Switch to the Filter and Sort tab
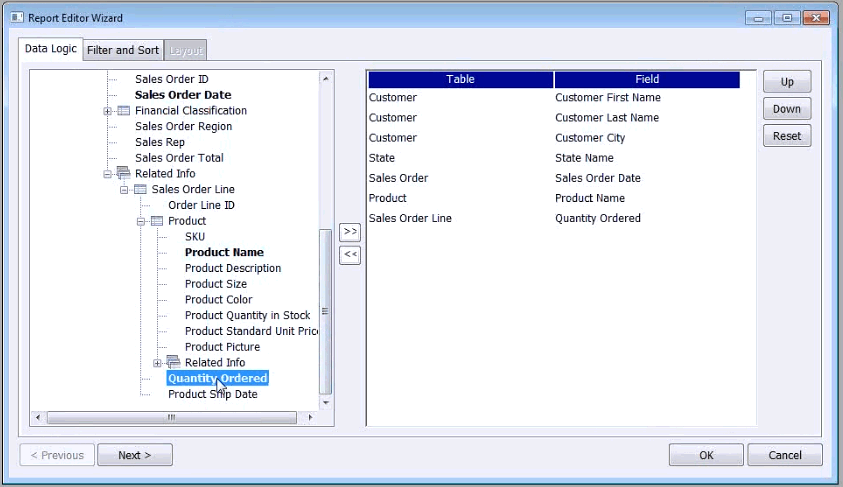 coord(123,50)
